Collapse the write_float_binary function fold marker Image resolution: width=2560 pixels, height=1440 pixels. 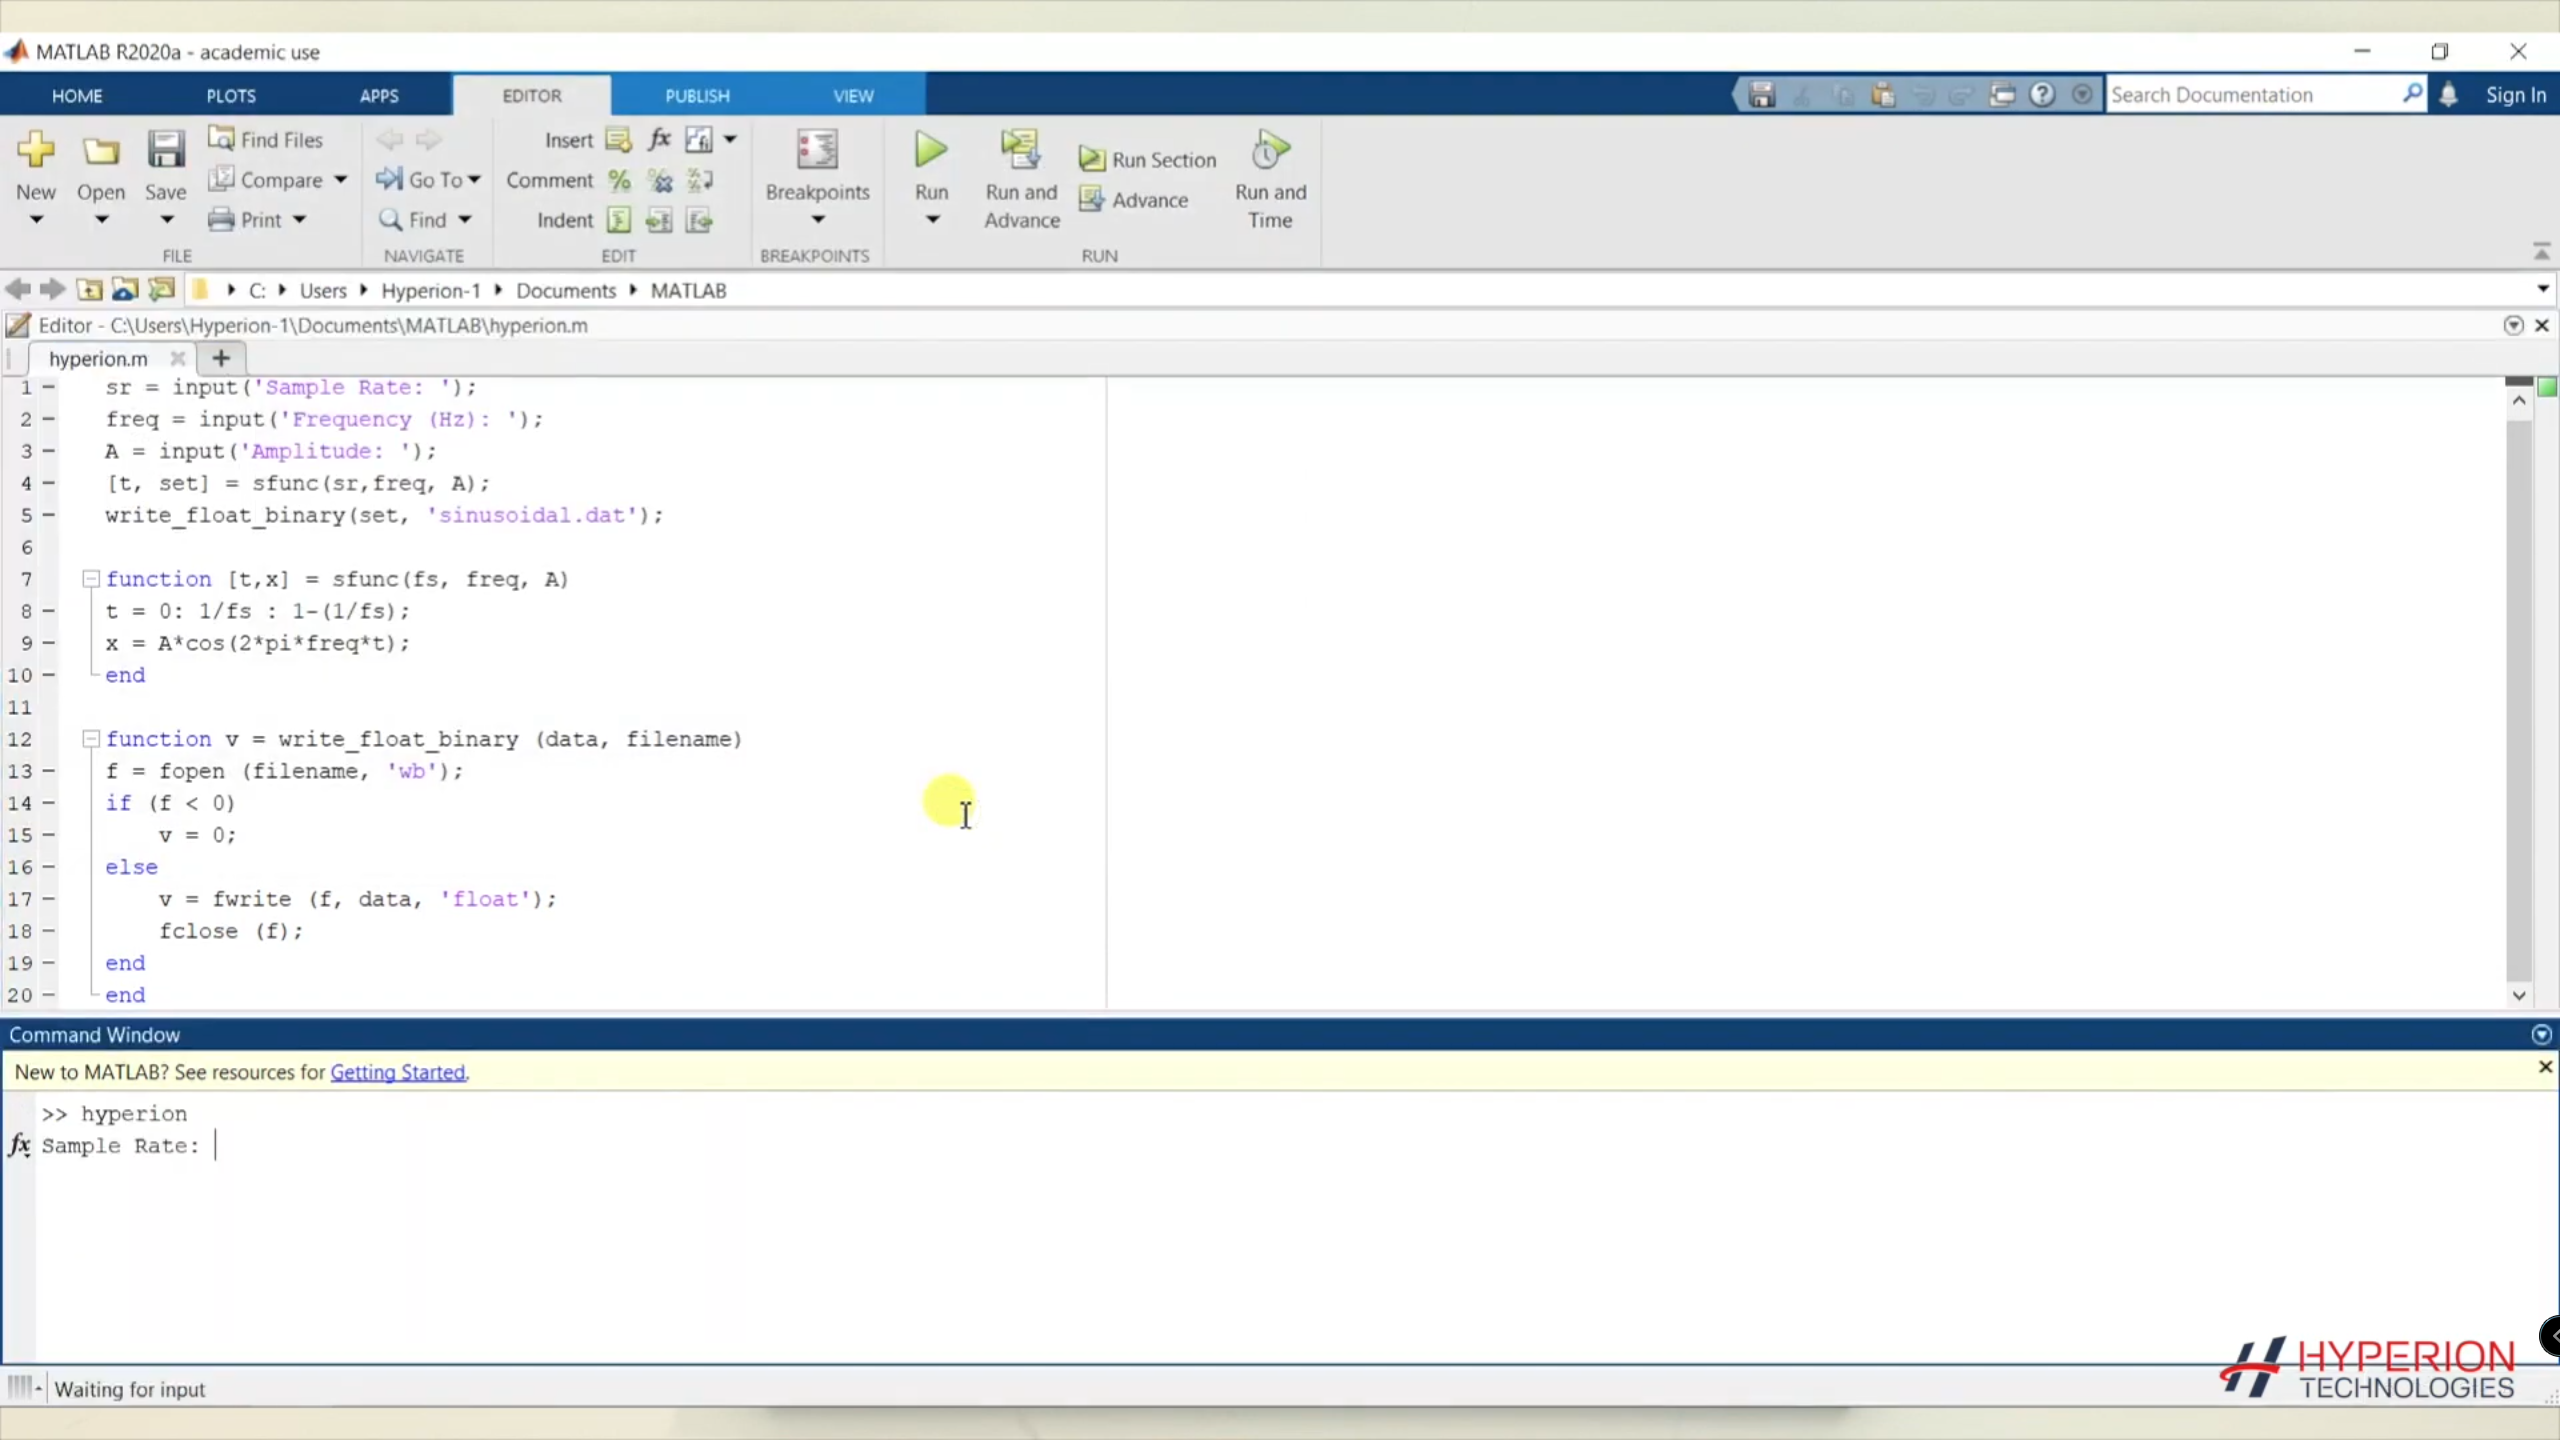pos(91,738)
